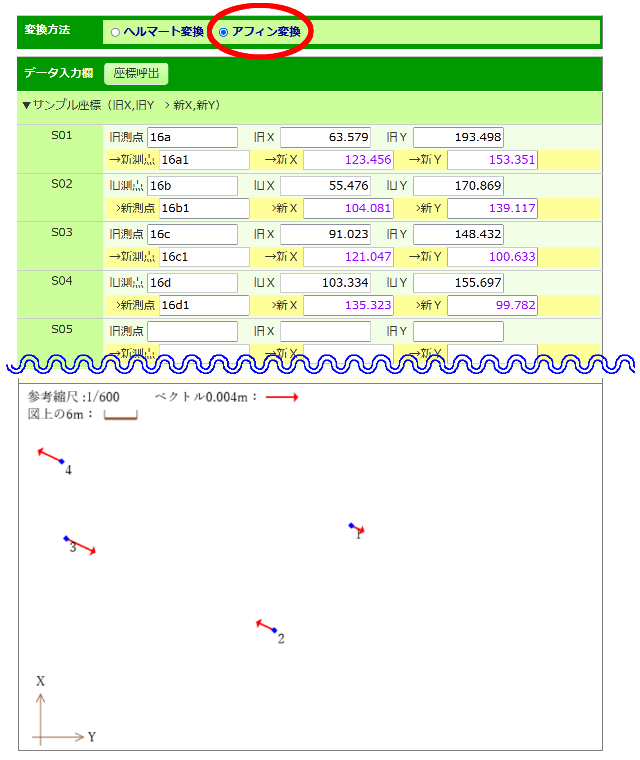This screenshot has height=760, width=640.
Task: Click the S04 新測点 field containing 16d1
Action: (x=204, y=305)
